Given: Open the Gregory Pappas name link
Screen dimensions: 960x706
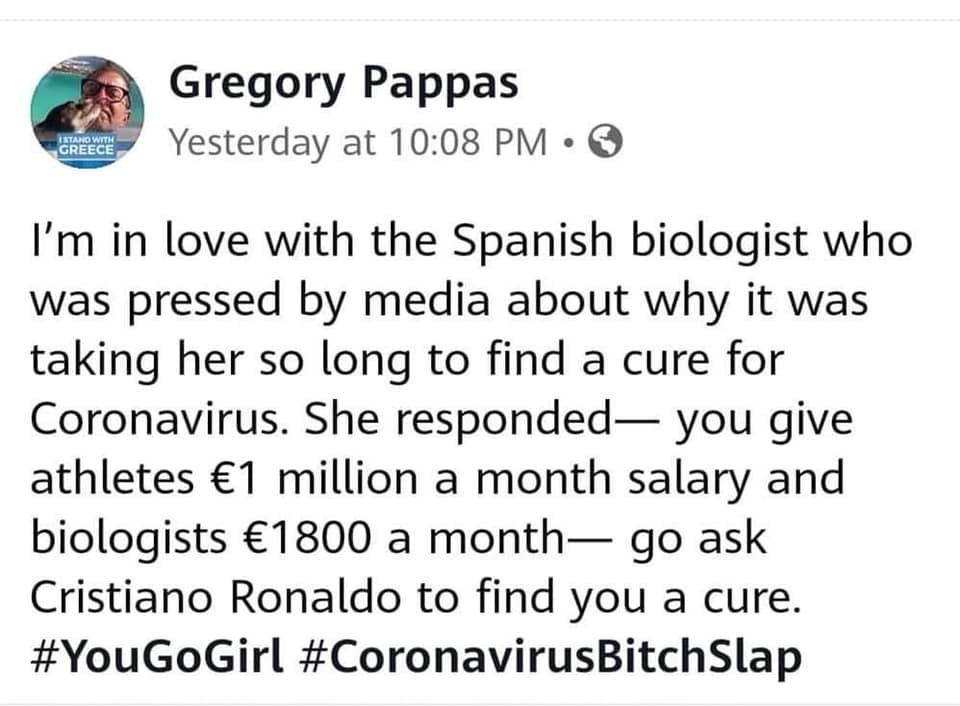Looking at the screenshot, I should [x=343, y=83].
